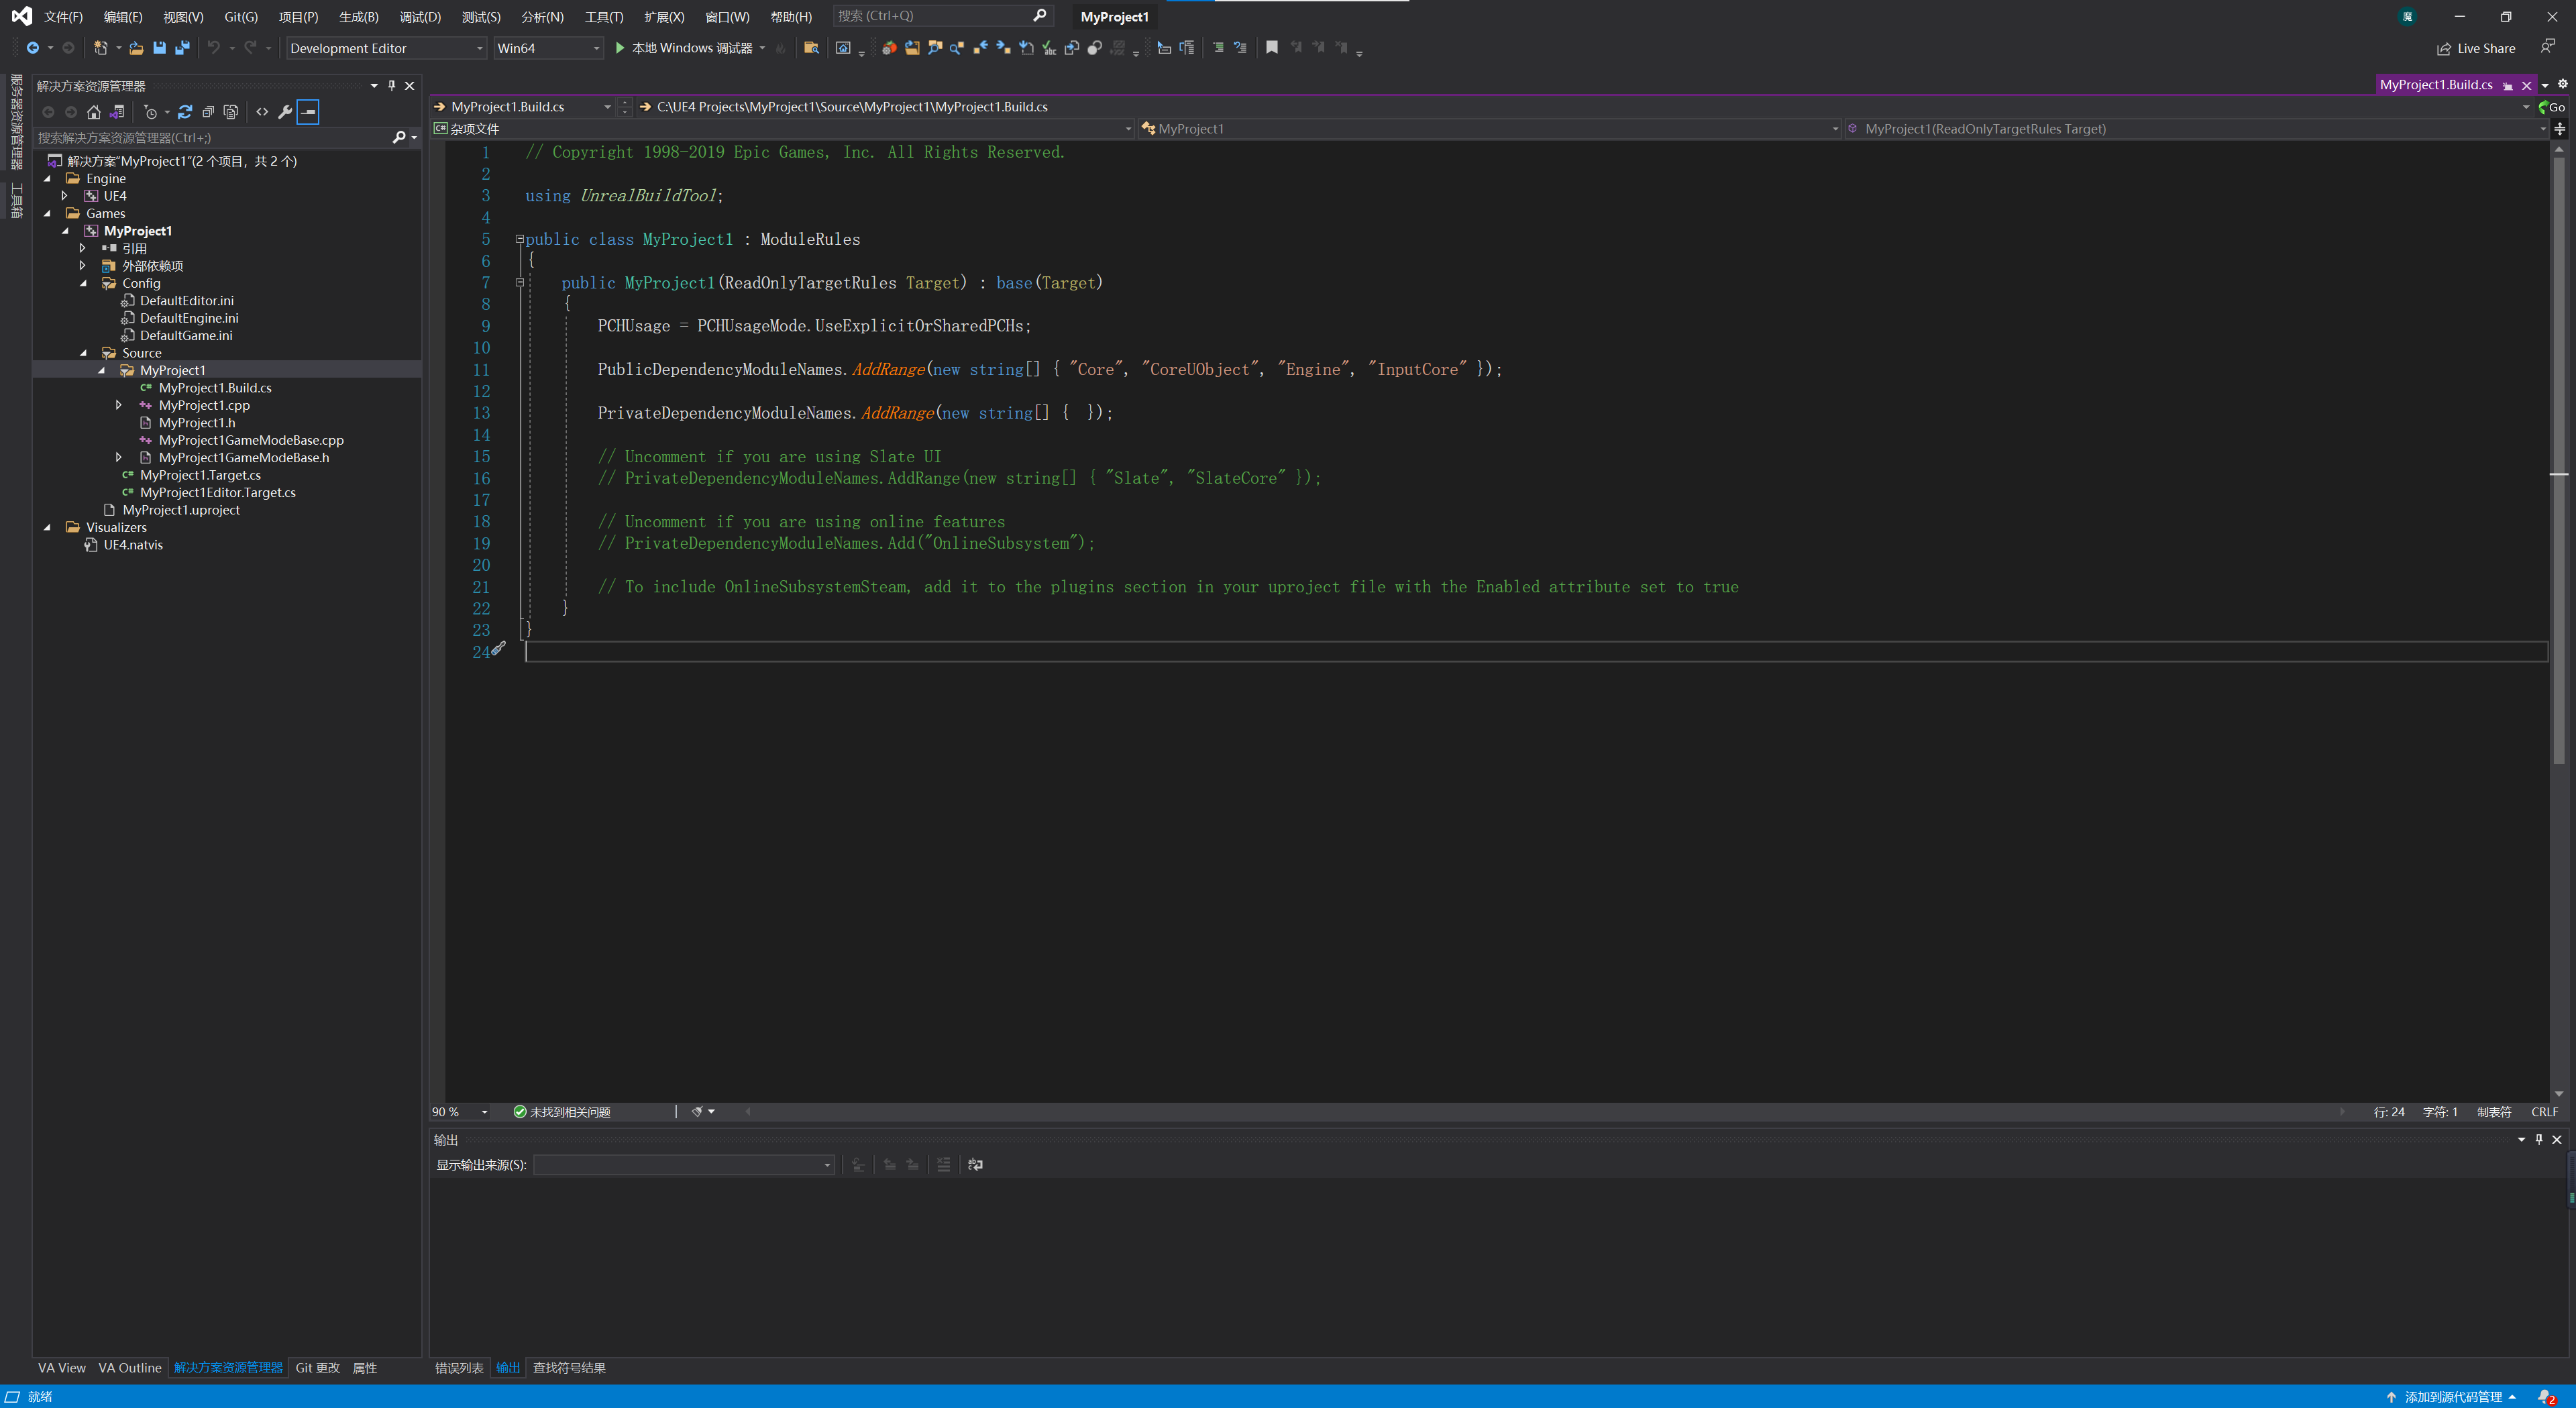Toggle pin on the MyProject1.Build.cs tab
The image size is (2576, 1408).
pyautogui.click(x=2508, y=86)
